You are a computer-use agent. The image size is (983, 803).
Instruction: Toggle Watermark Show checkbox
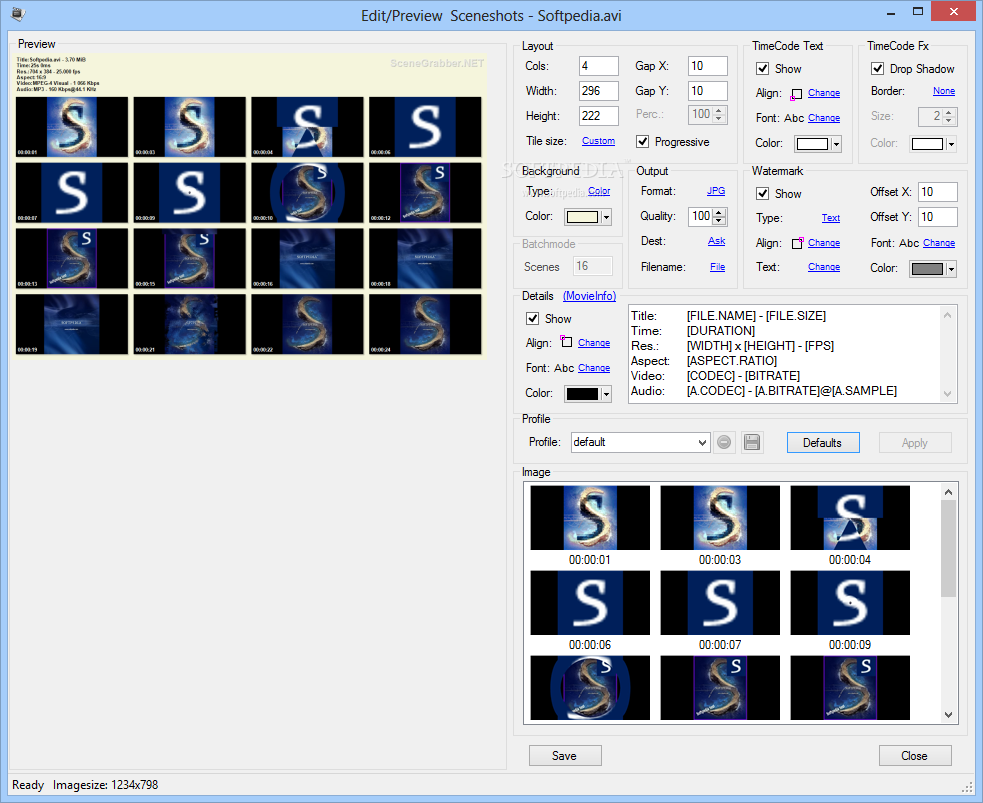(762, 194)
